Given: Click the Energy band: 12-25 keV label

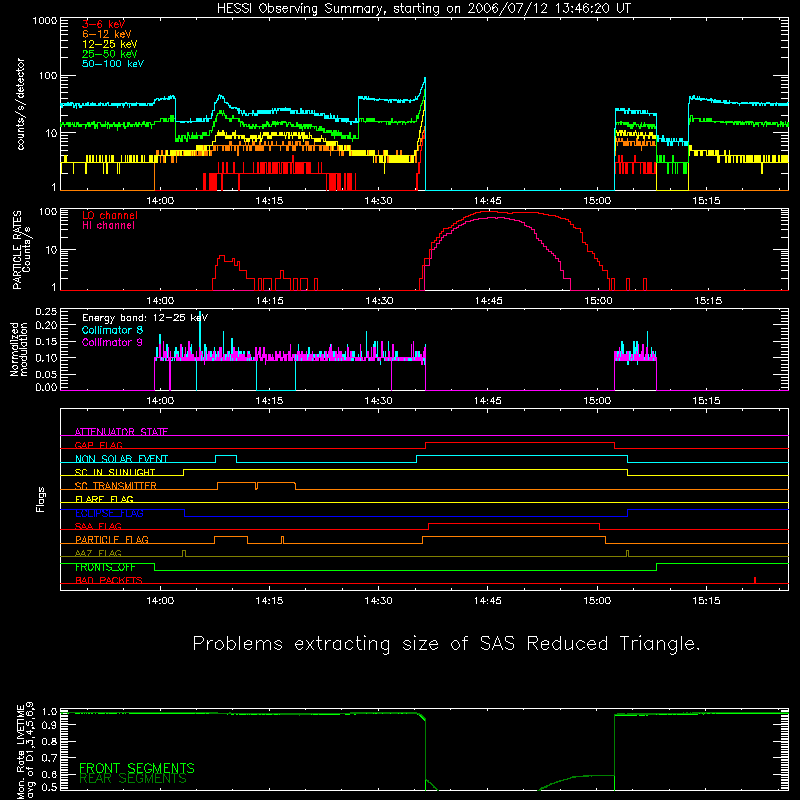Looking at the screenshot, I should click(x=145, y=318).
